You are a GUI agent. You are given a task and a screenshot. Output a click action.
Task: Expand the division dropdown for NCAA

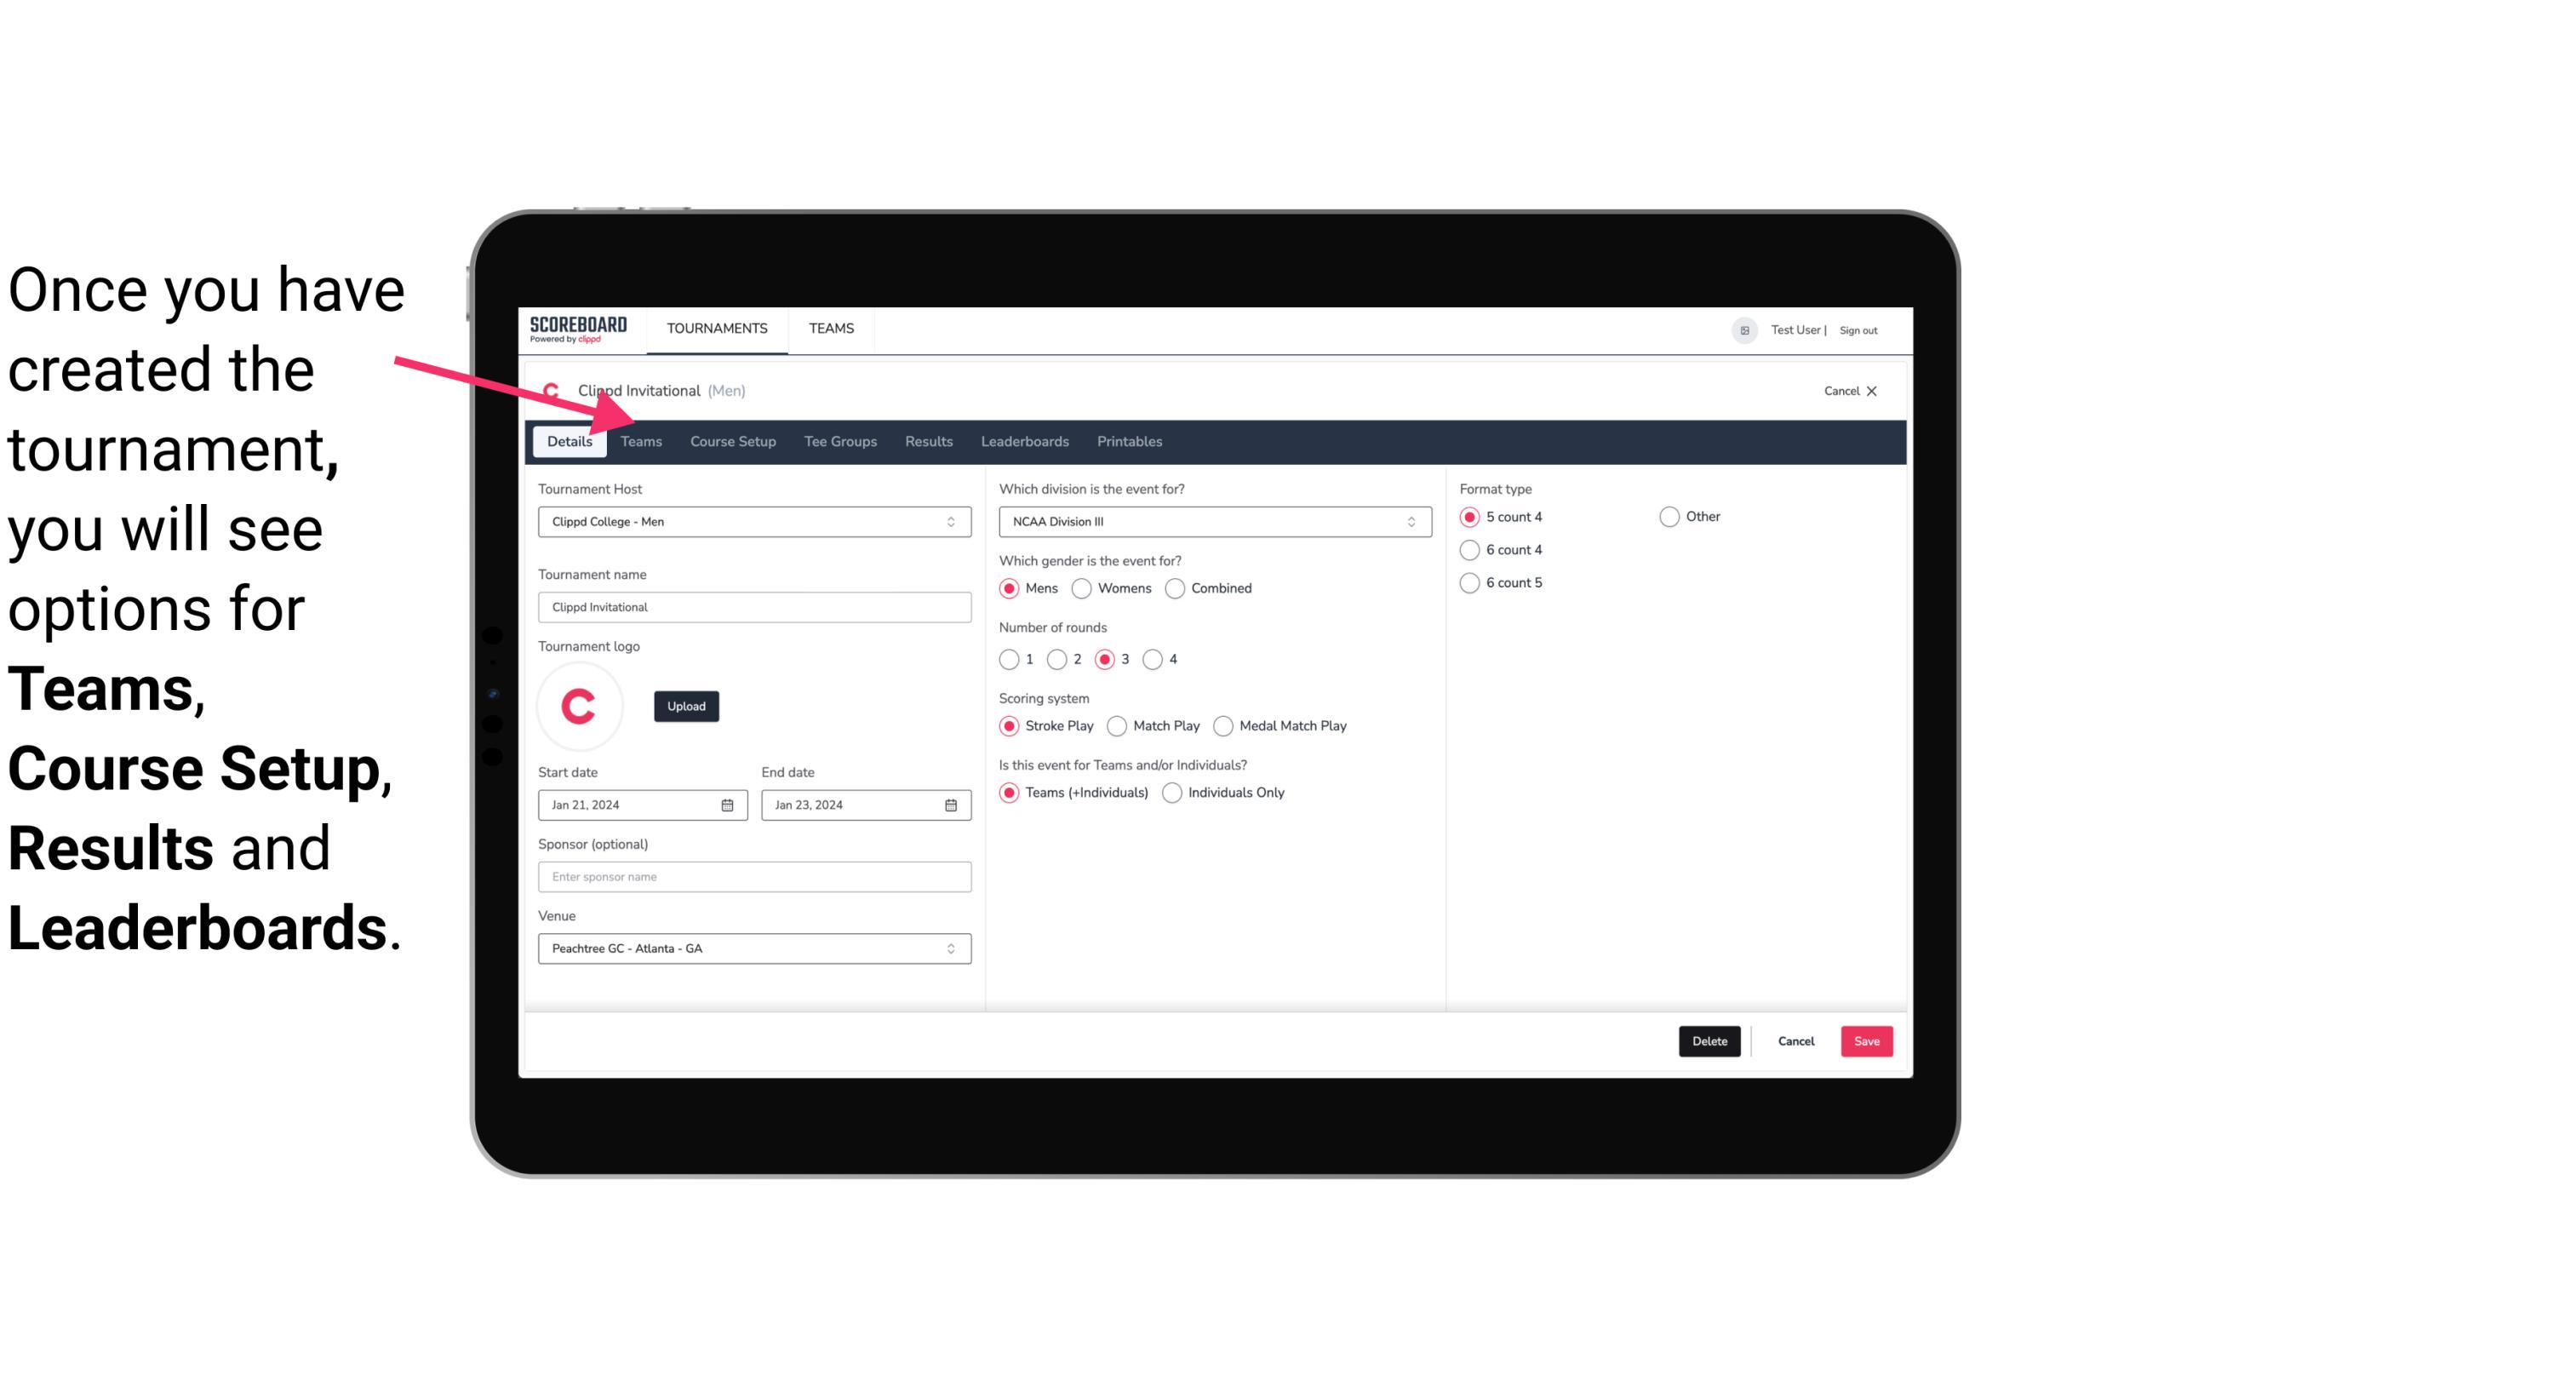[1405, 521]
